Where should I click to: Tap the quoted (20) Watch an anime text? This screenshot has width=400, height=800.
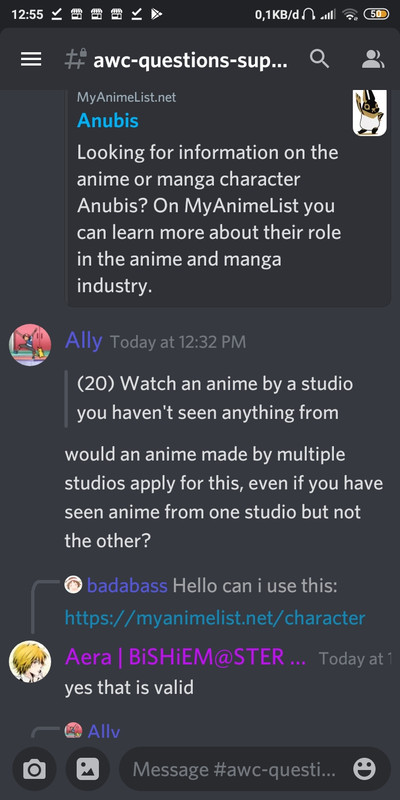click(x=215, y=398)
